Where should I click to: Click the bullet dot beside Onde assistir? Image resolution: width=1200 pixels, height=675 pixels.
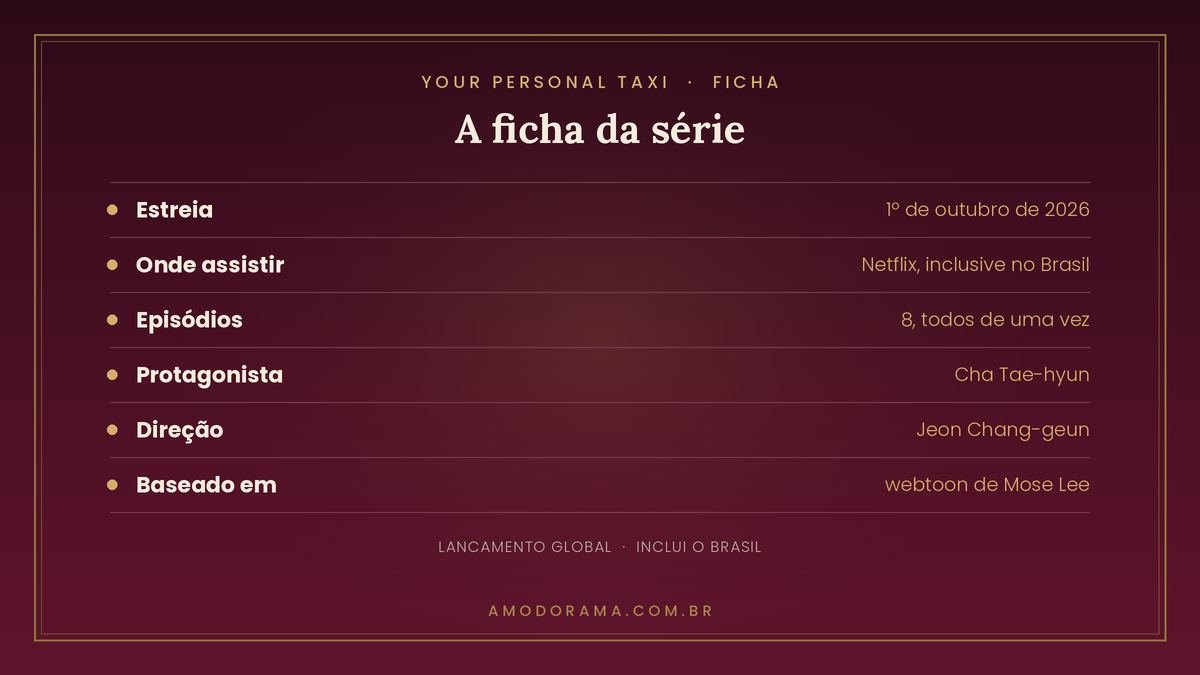(112, 265)
